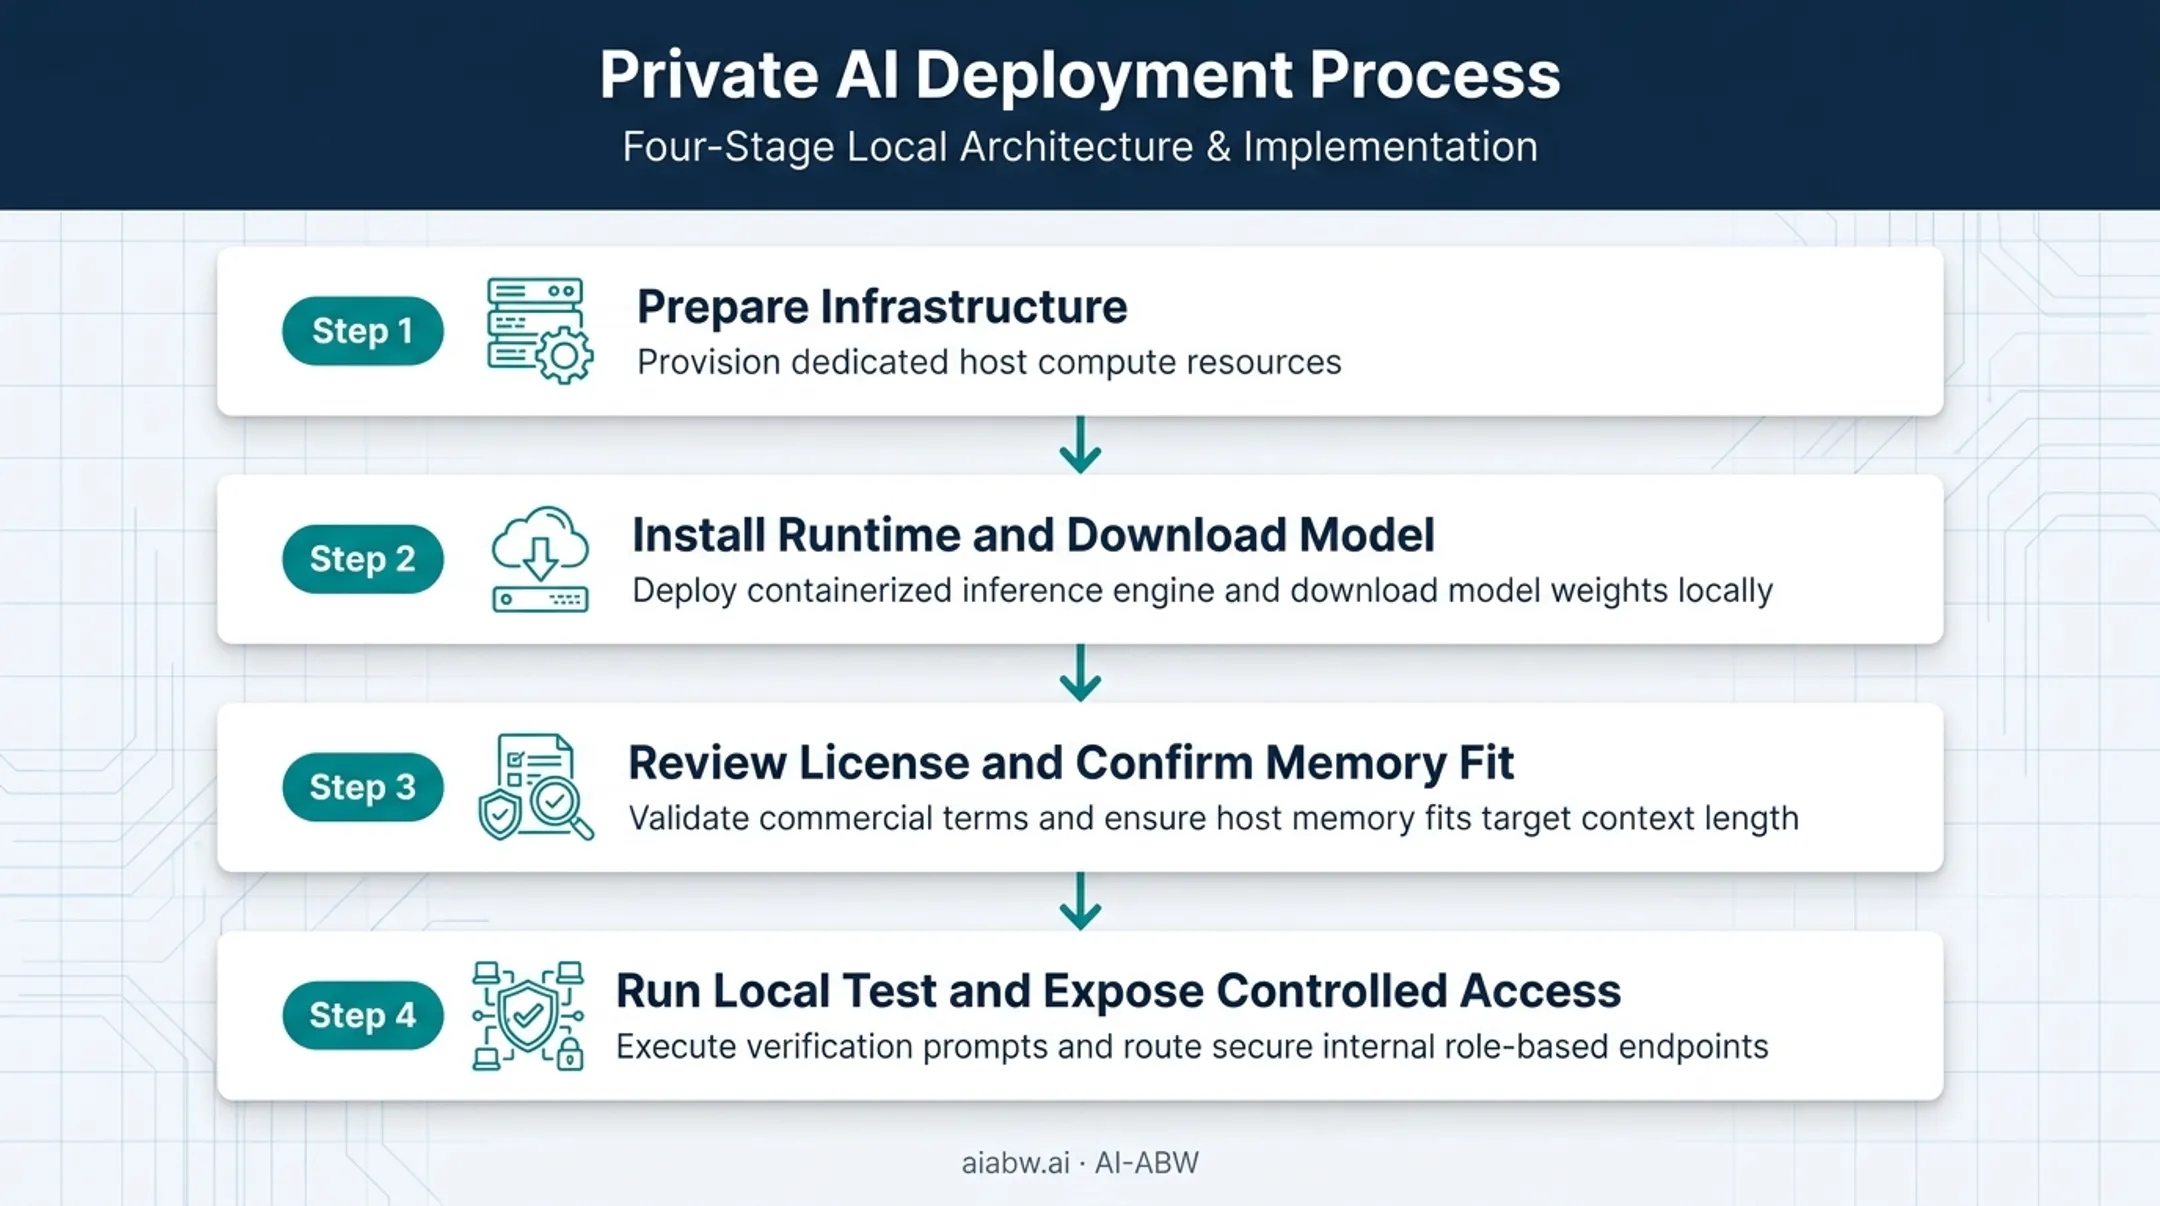Click text Validate commercial terms description
The height and width of the screenshot is (1206, 2160).
1213,818
